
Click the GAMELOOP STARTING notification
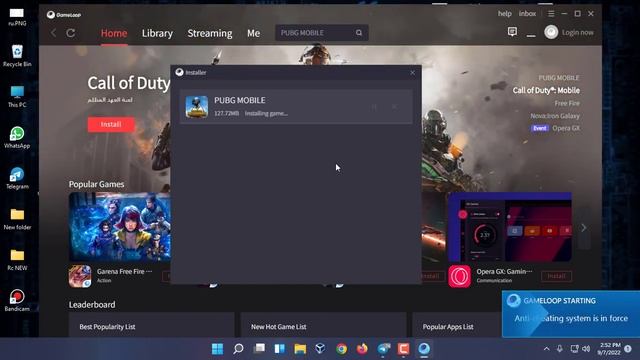571,314
